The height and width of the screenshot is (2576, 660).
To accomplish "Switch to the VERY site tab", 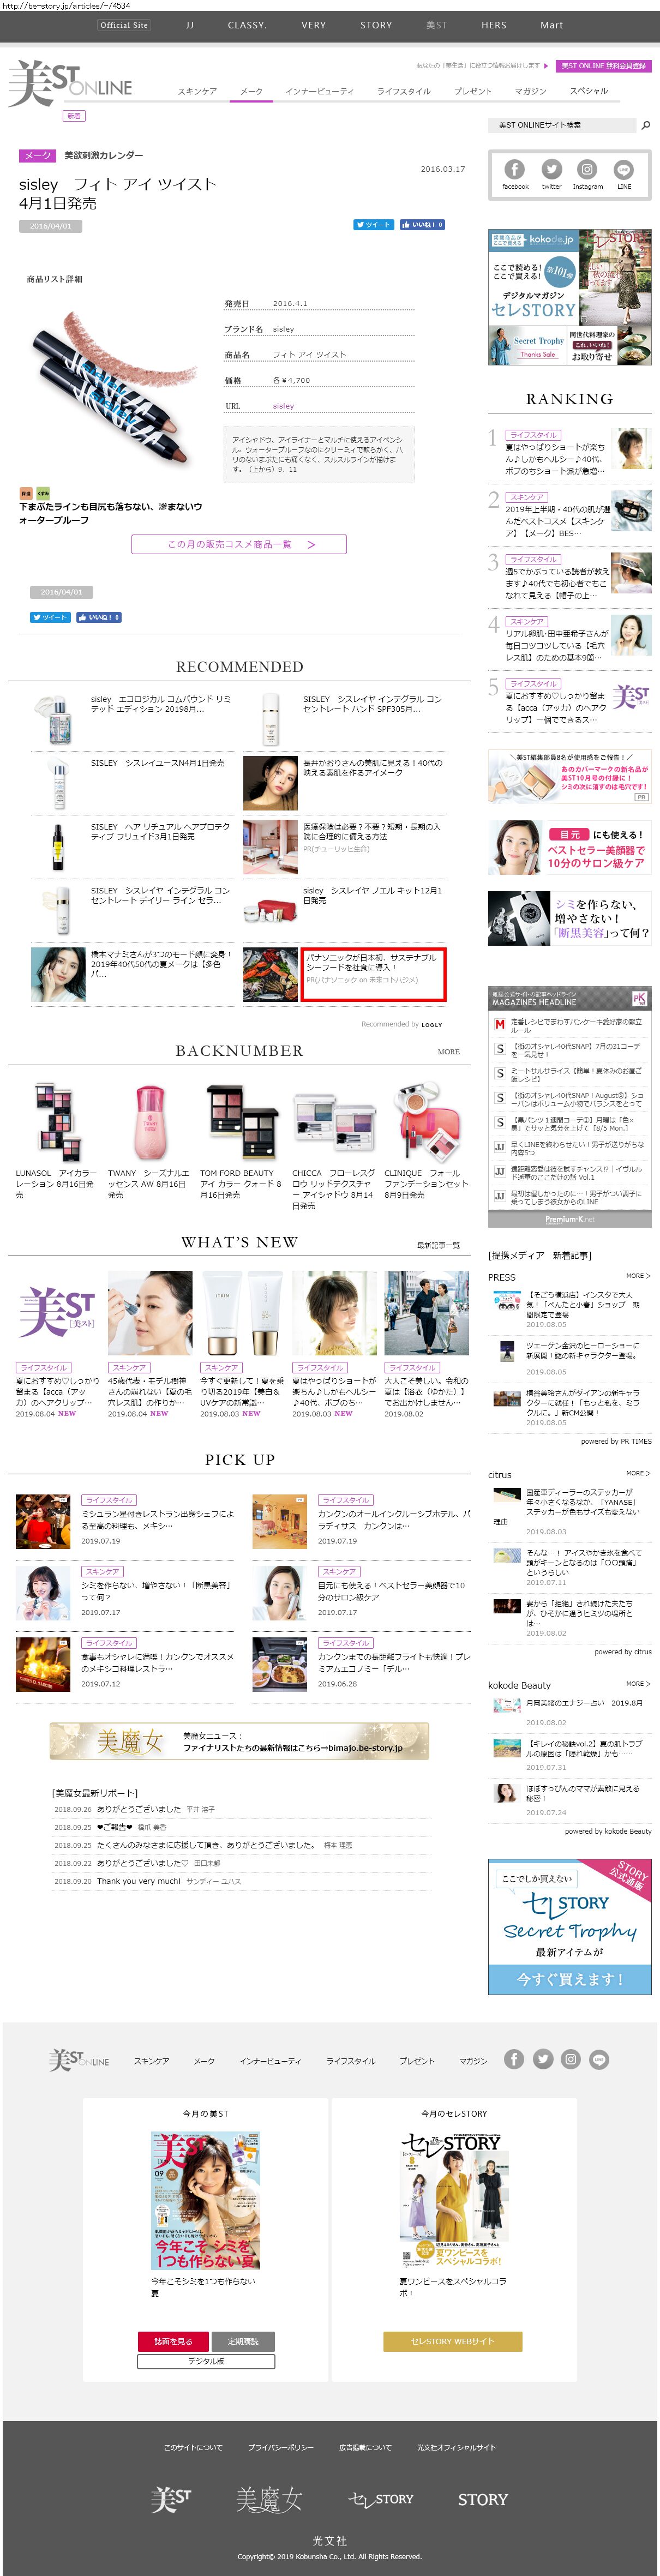I will click(x=314, y=25).
